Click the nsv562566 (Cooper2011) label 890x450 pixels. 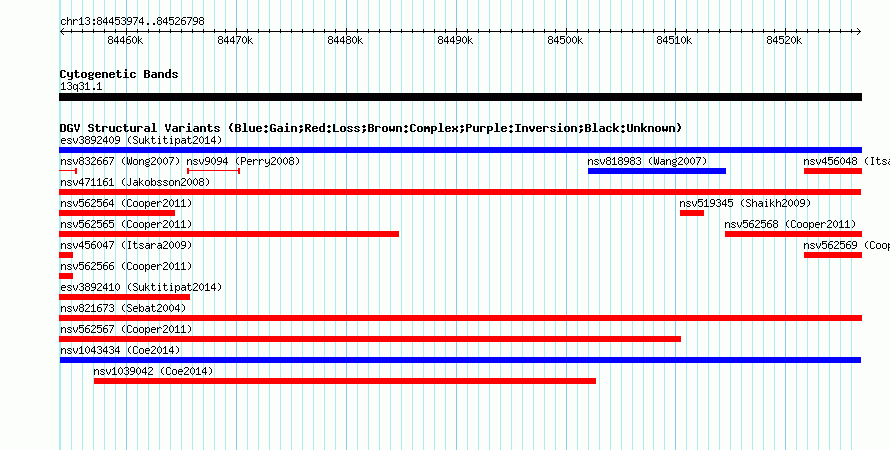click(126, 266)
